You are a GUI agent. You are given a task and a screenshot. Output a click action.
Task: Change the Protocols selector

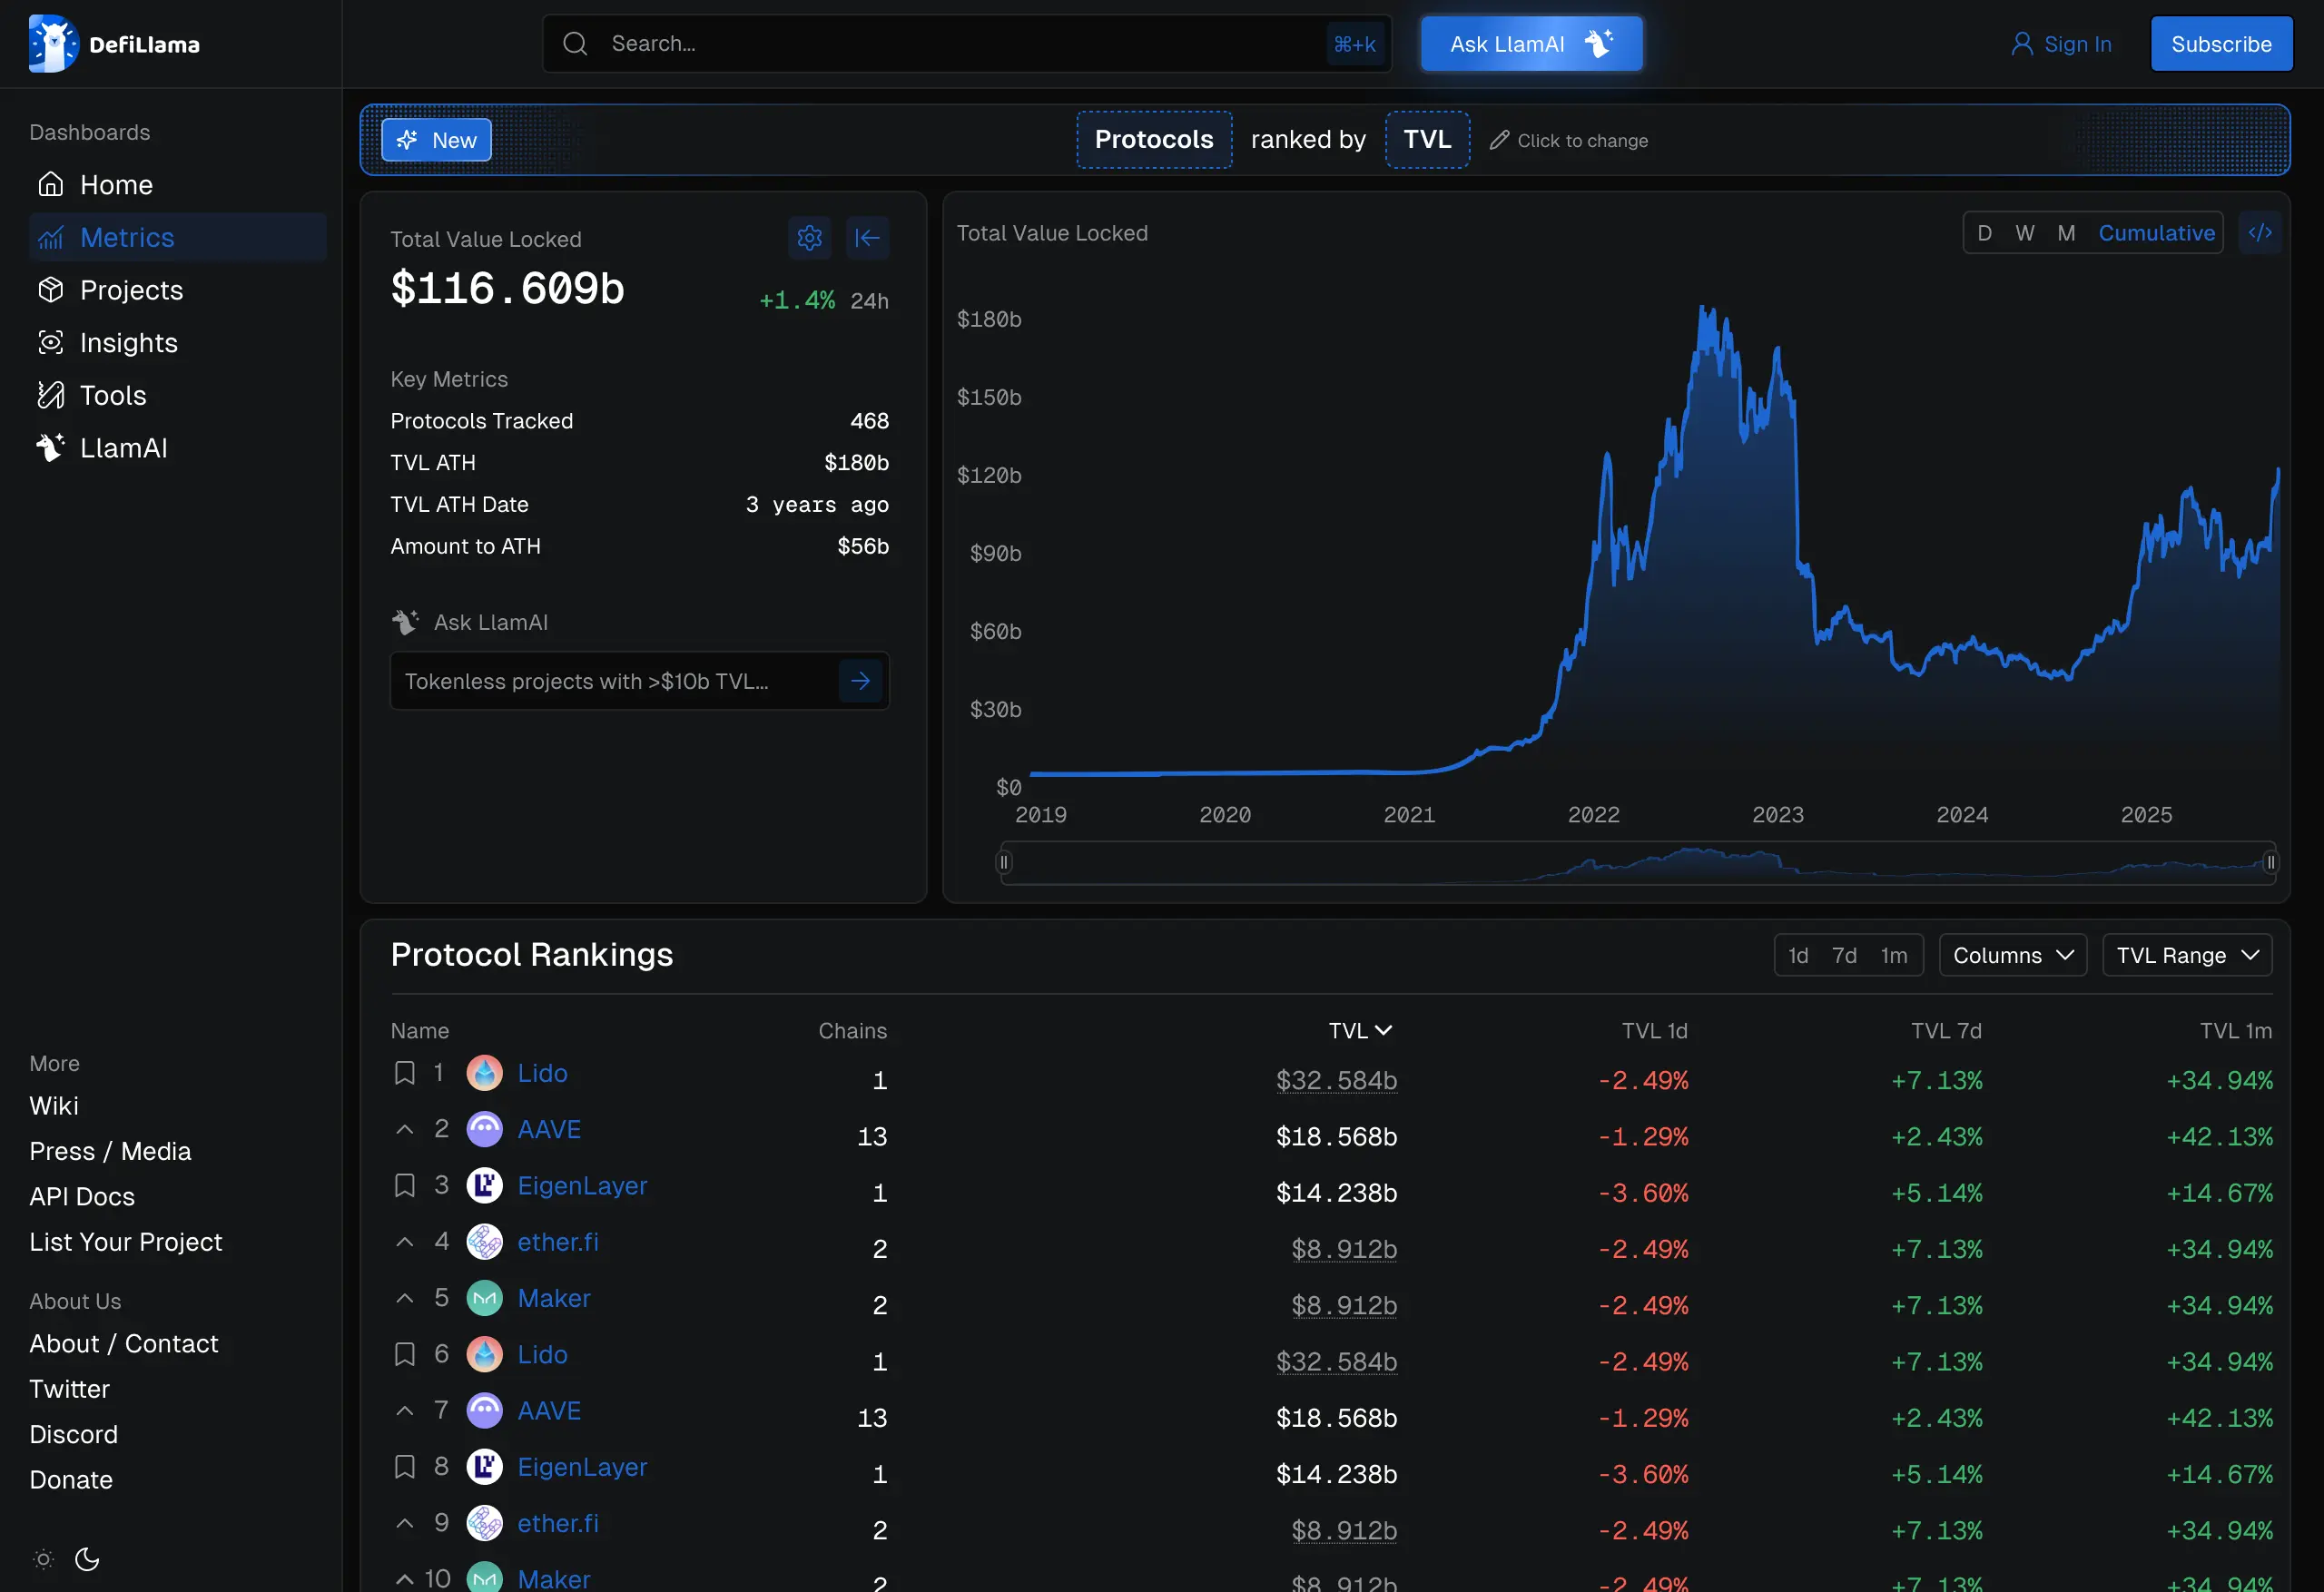pos(1154,140)
